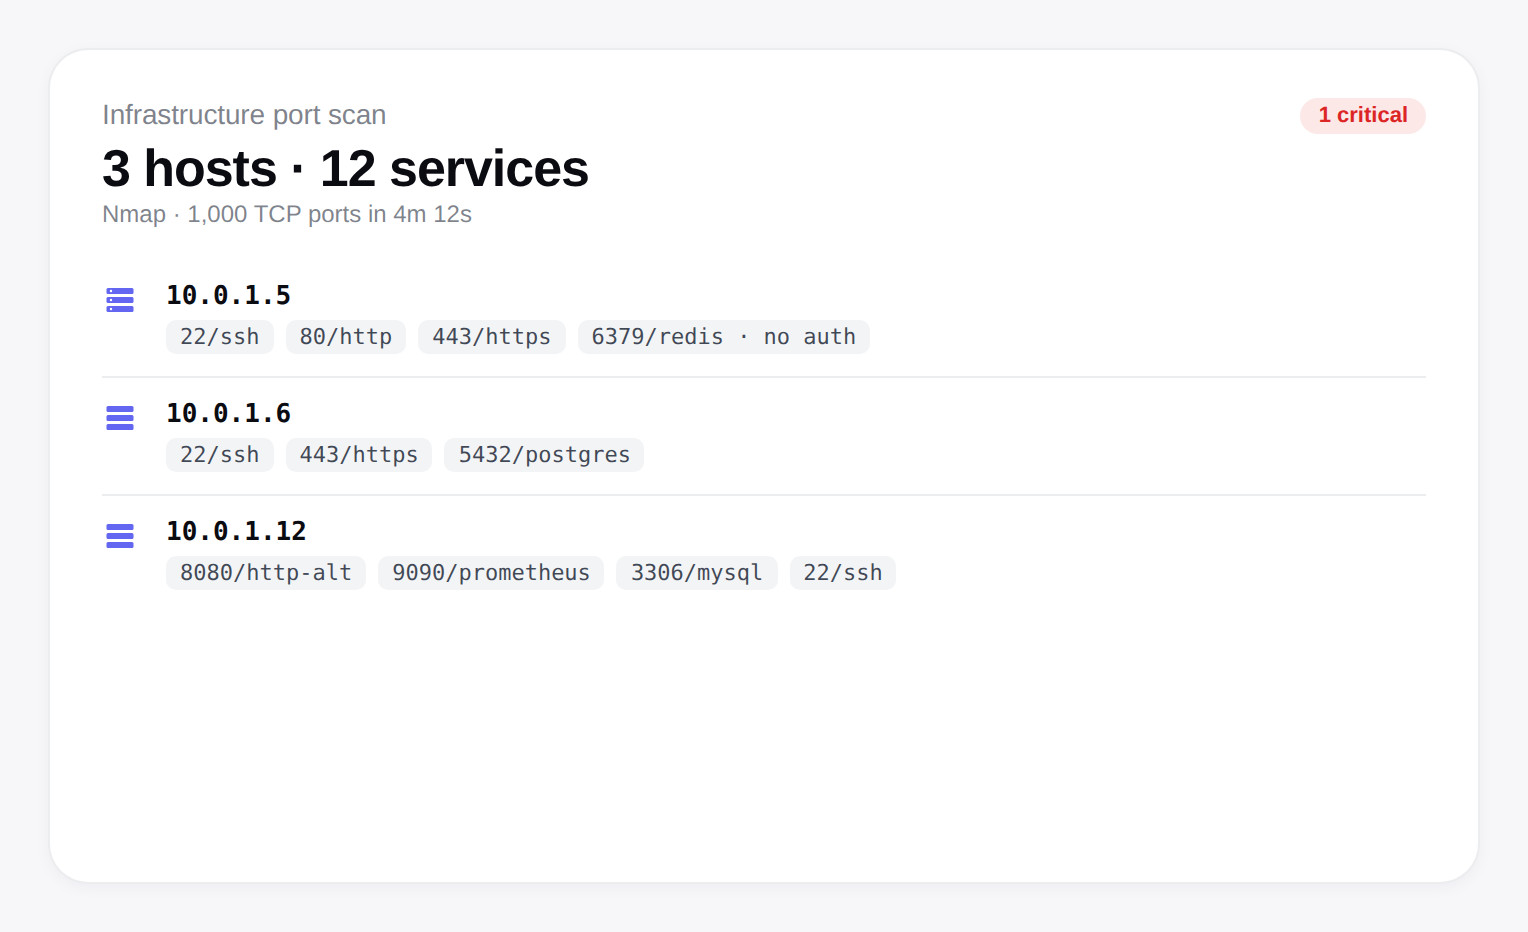
Task: Open host entry 10.0.1.6
Action: click(228, 414)
